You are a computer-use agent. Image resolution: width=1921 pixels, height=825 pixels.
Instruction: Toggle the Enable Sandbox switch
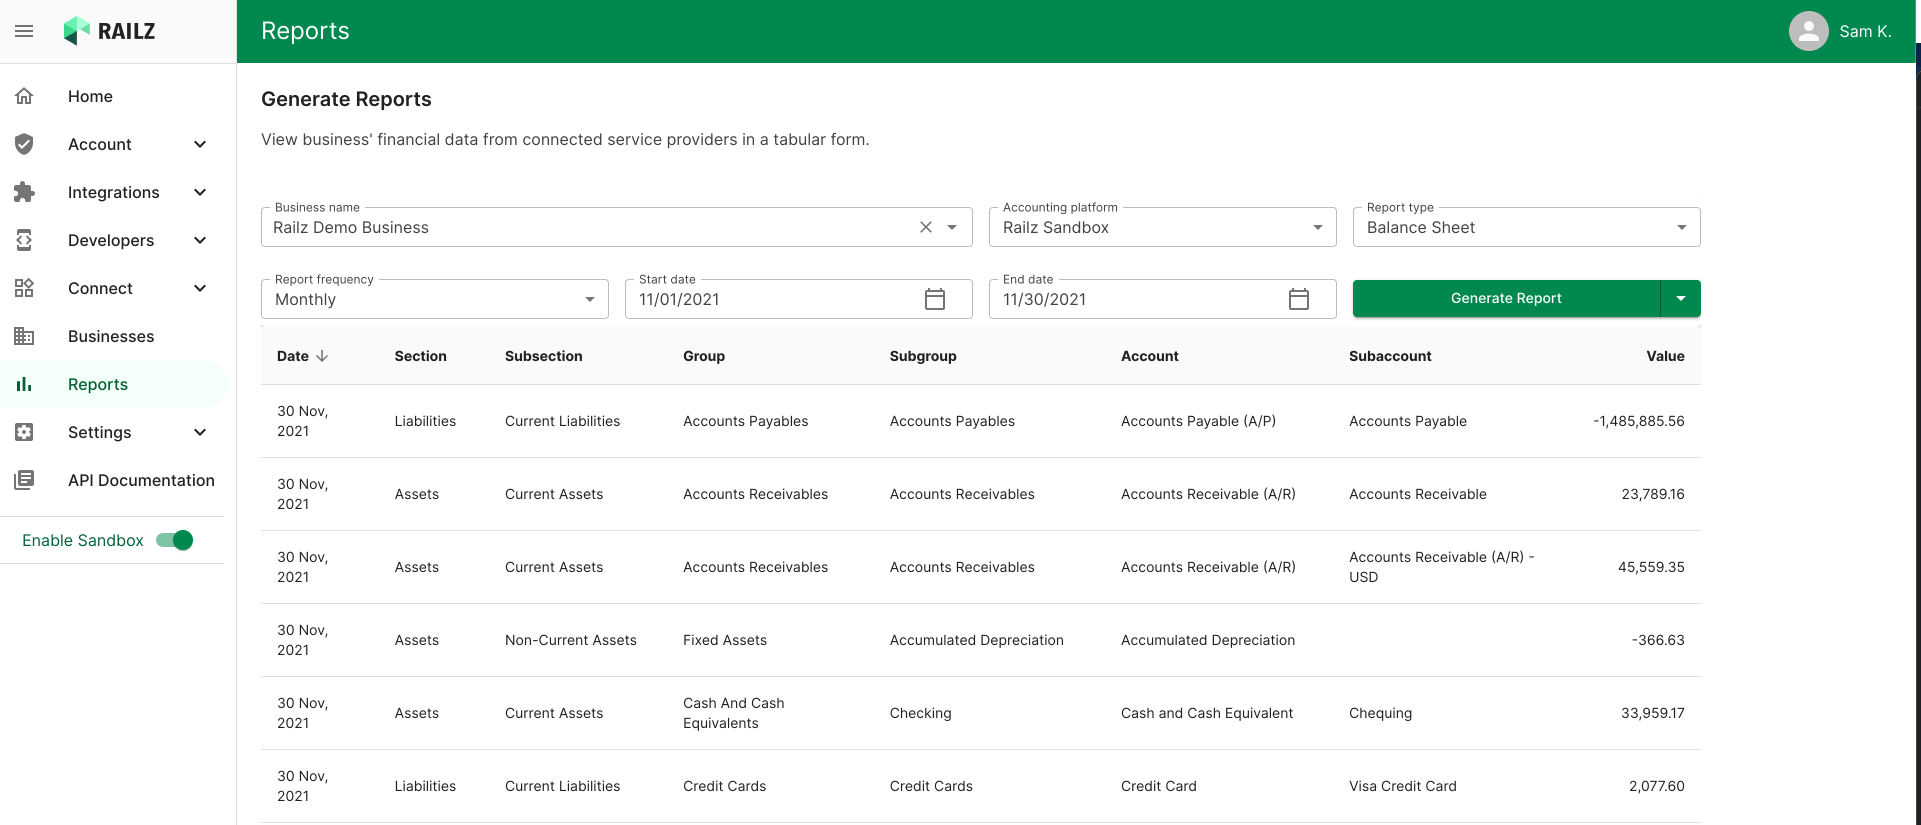point(175,540)
